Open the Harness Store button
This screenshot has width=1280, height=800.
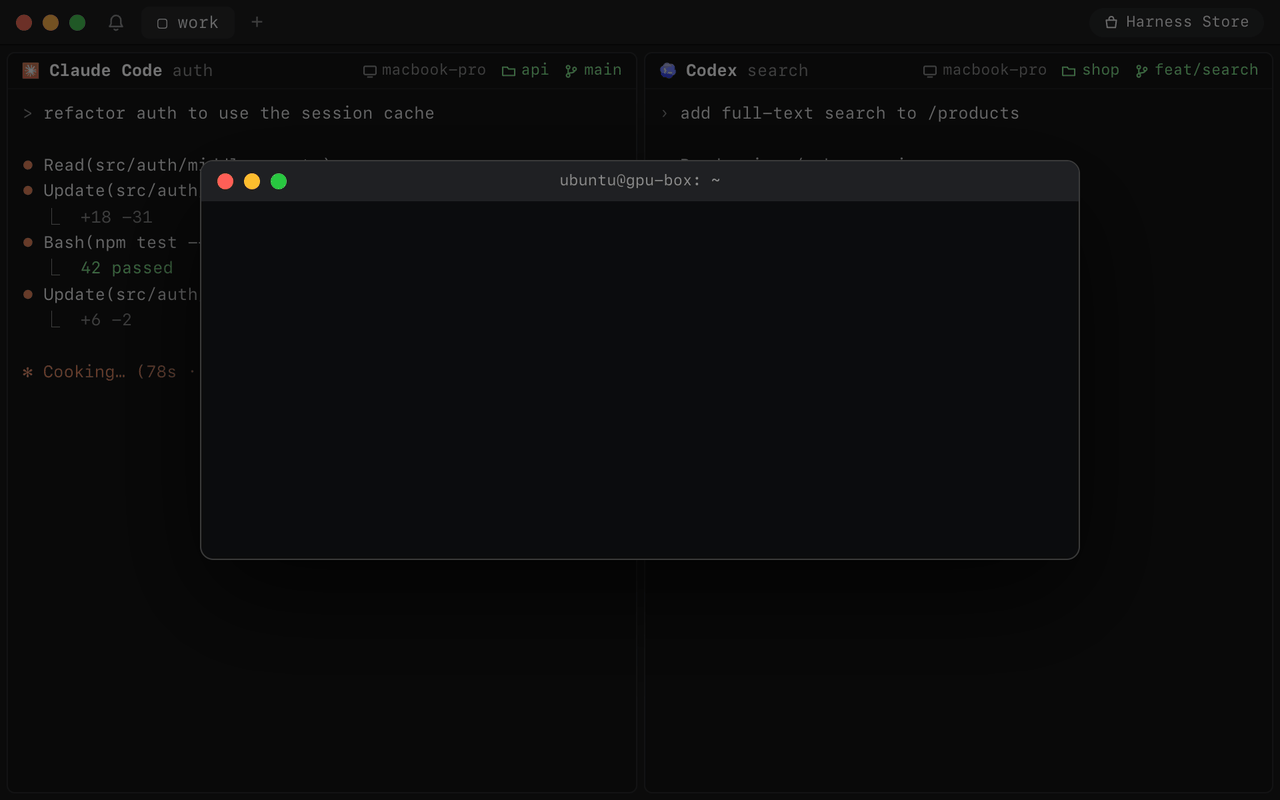coord(1177,22)
